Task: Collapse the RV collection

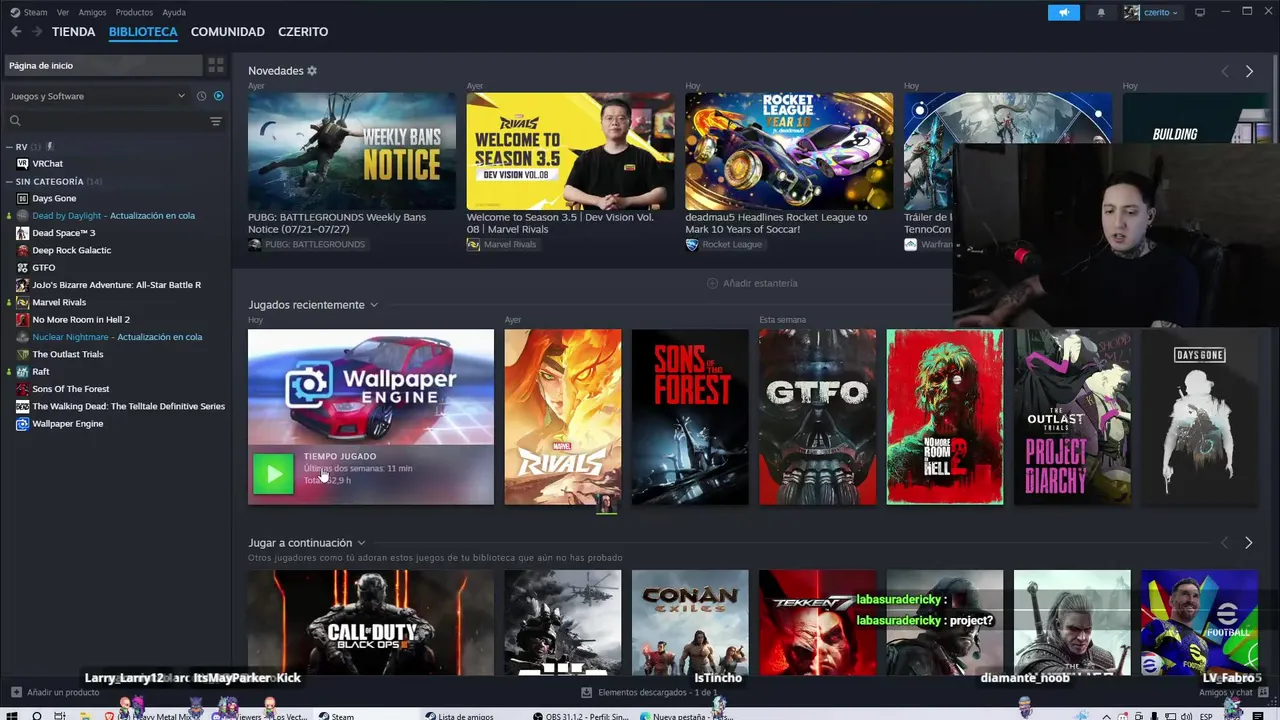Action: [9, 147]
